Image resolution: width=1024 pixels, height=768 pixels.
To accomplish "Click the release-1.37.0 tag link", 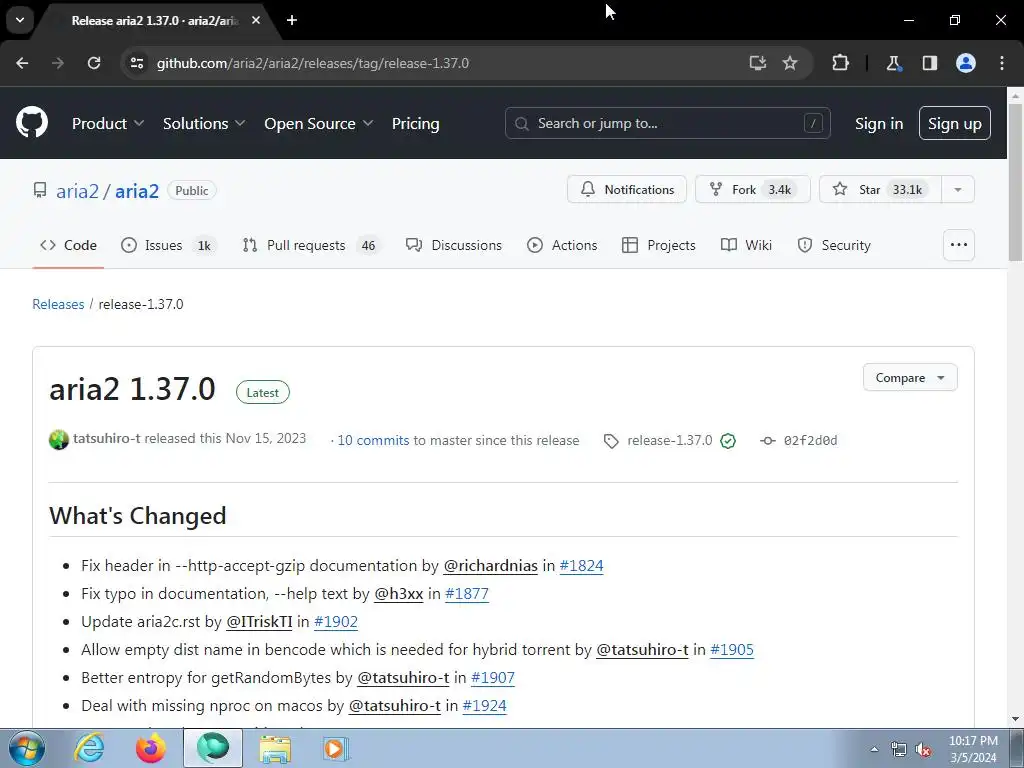I will [x=669, y=440].
